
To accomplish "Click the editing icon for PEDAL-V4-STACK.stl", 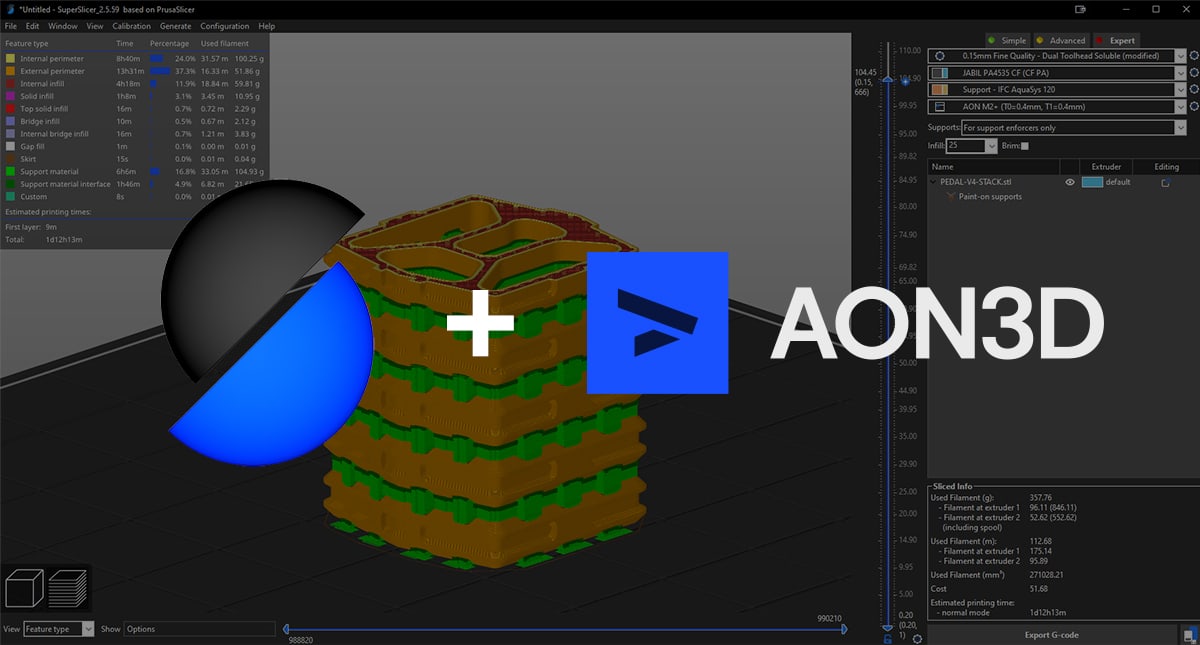I will pos(1166,183).
